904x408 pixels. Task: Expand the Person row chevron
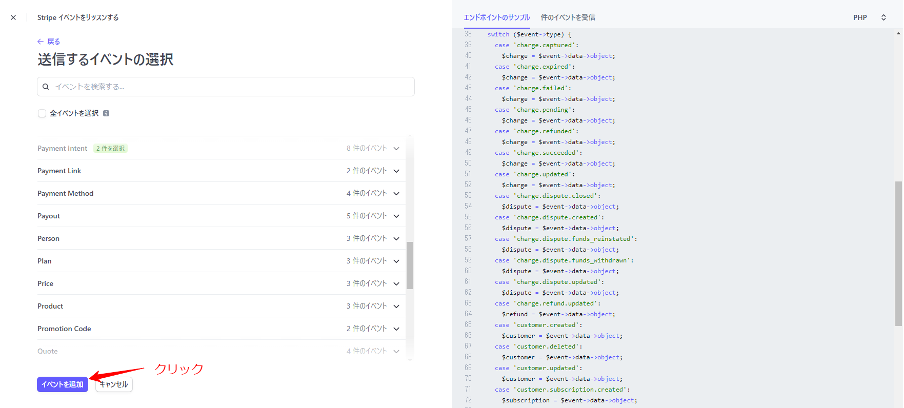pyautogui.click(x=397, y=239)
